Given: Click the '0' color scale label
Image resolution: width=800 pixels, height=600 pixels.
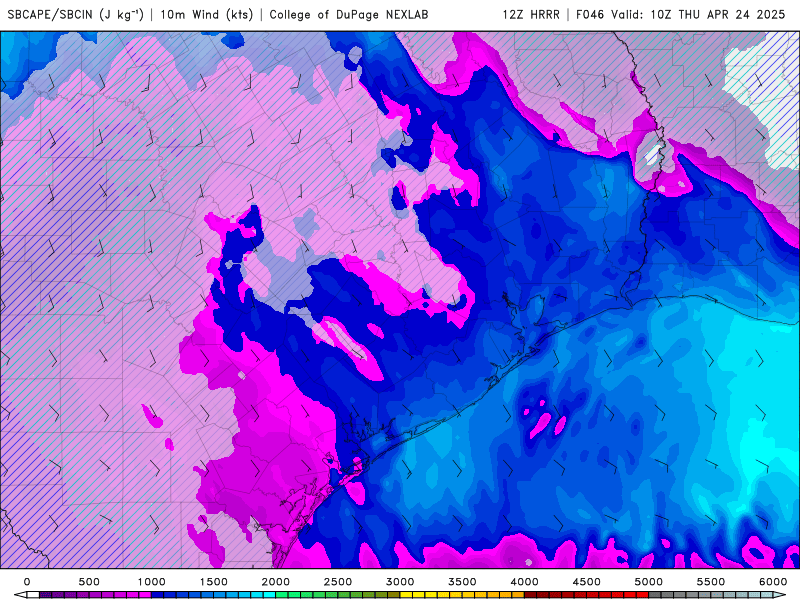Looking at the screenshot, I should (27, 582).
